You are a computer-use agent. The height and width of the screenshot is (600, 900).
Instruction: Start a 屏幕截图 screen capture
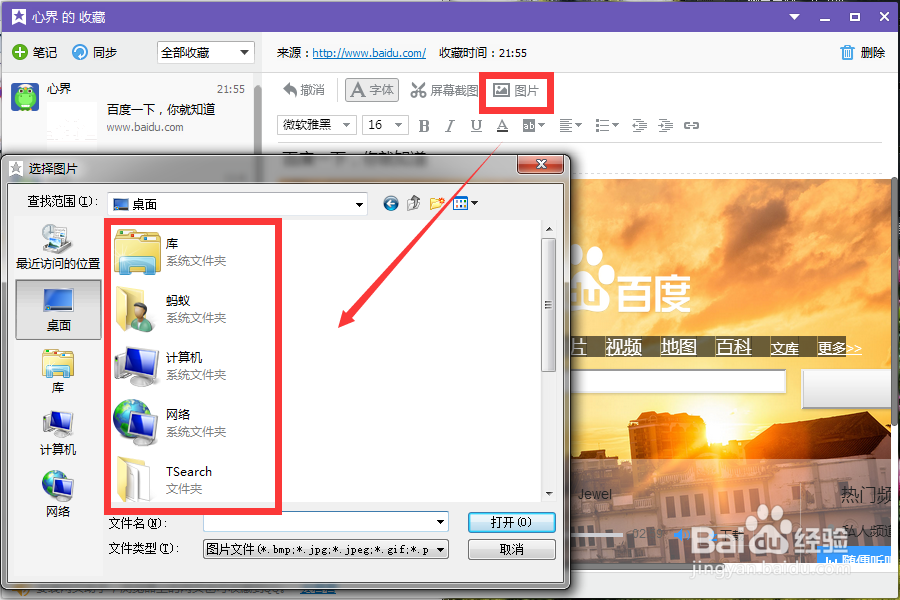point(444,90)
